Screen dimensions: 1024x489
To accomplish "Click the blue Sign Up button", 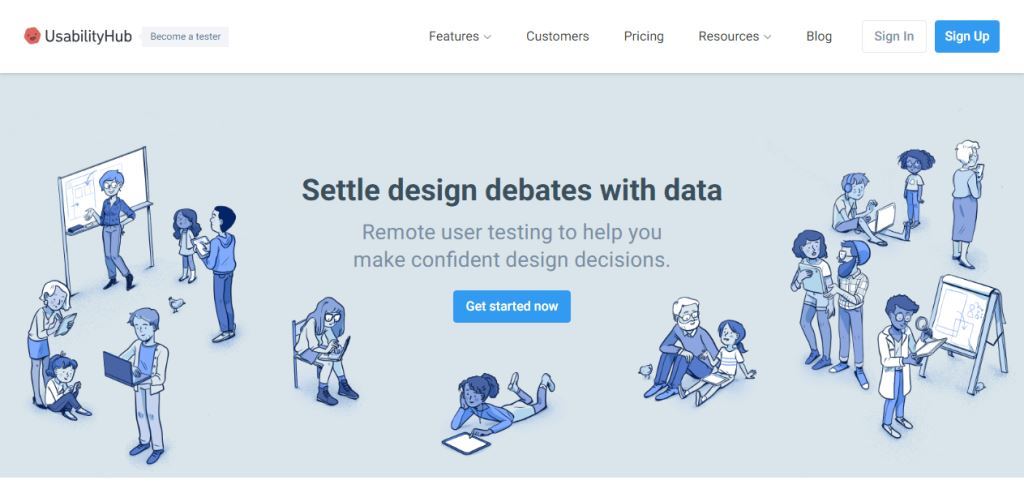I will pos(967,37).
